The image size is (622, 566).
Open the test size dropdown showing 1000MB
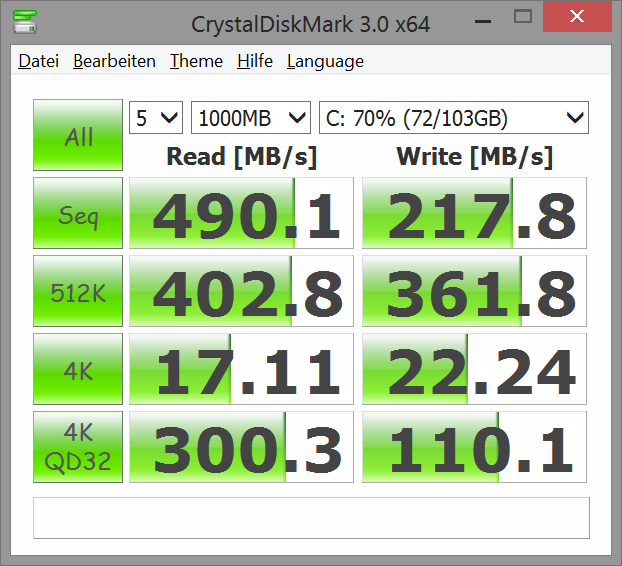pos(251,118)
